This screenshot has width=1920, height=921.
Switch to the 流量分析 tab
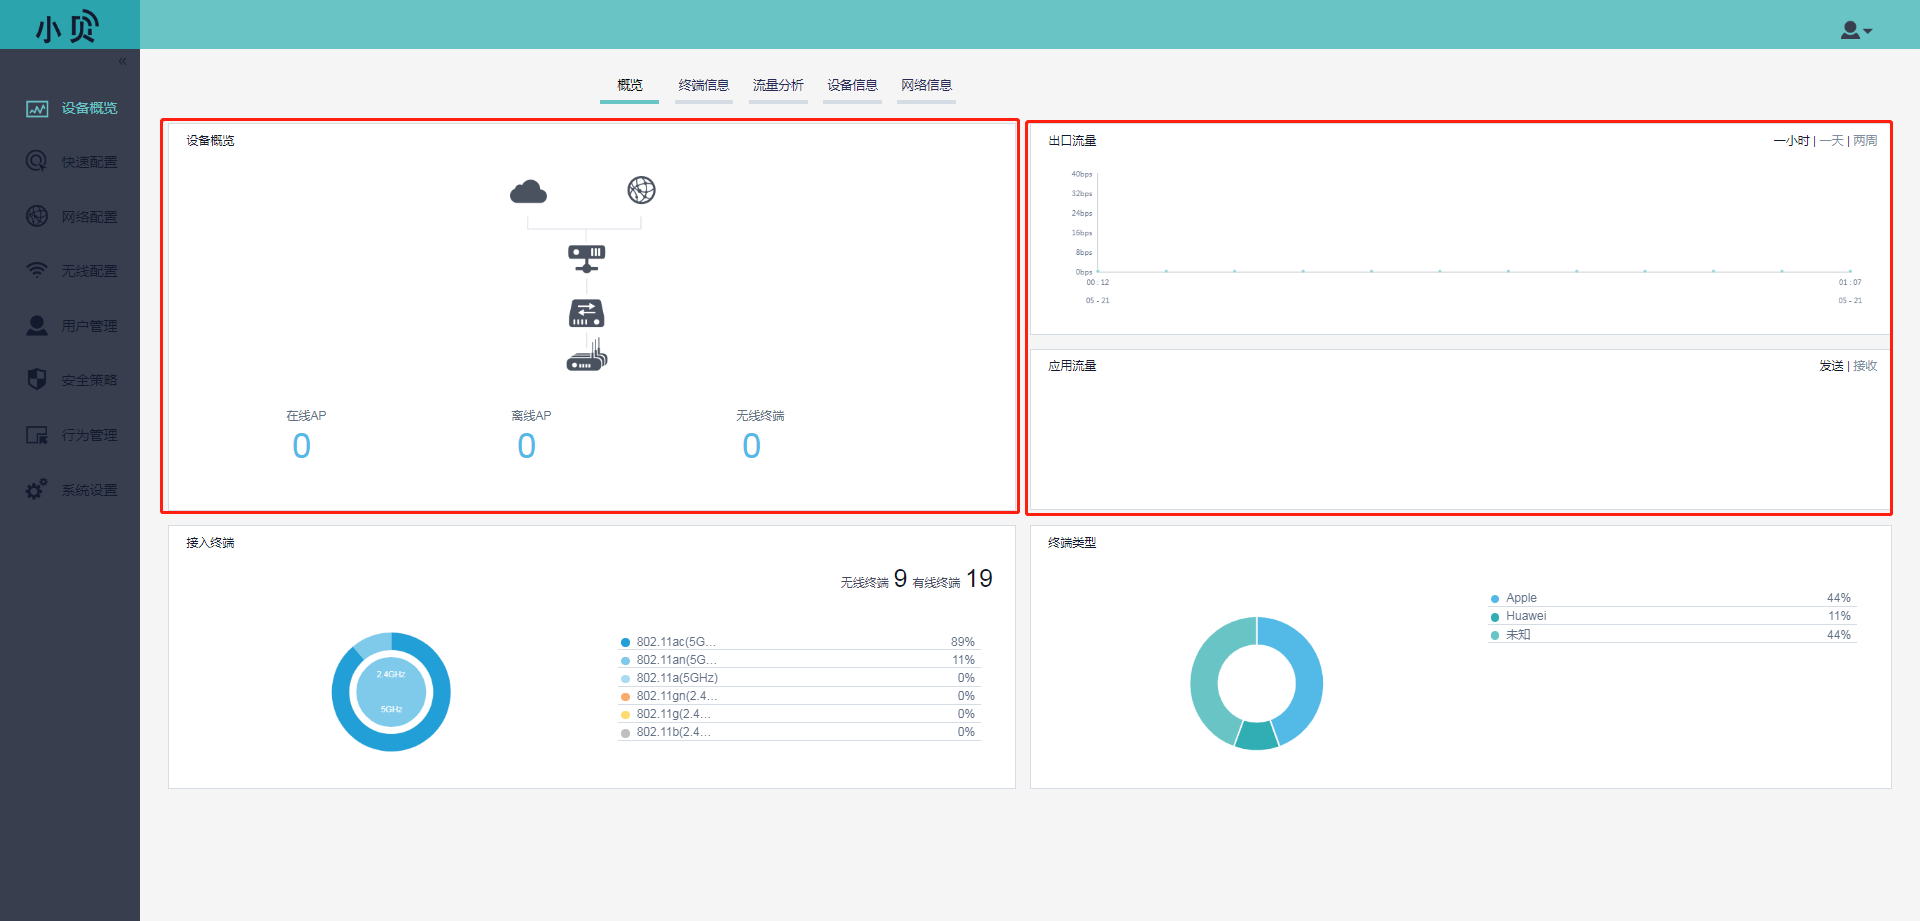pos(778,85)
